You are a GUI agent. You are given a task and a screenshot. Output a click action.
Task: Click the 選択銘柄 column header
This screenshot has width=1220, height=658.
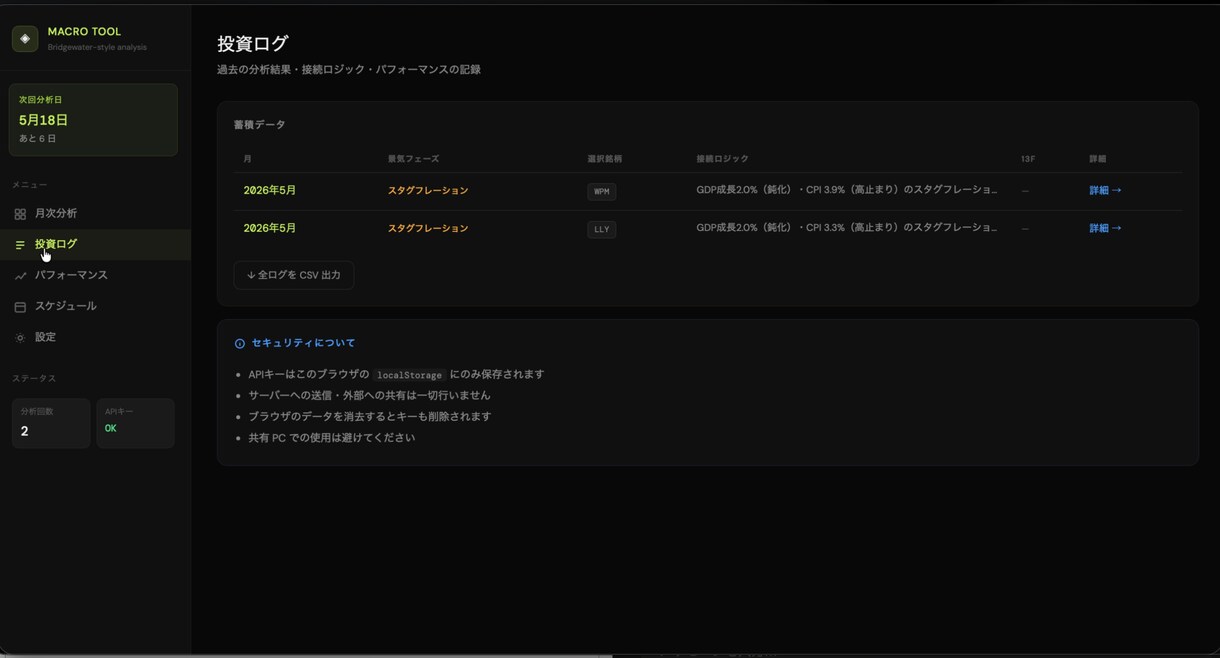tap(605, 159)
